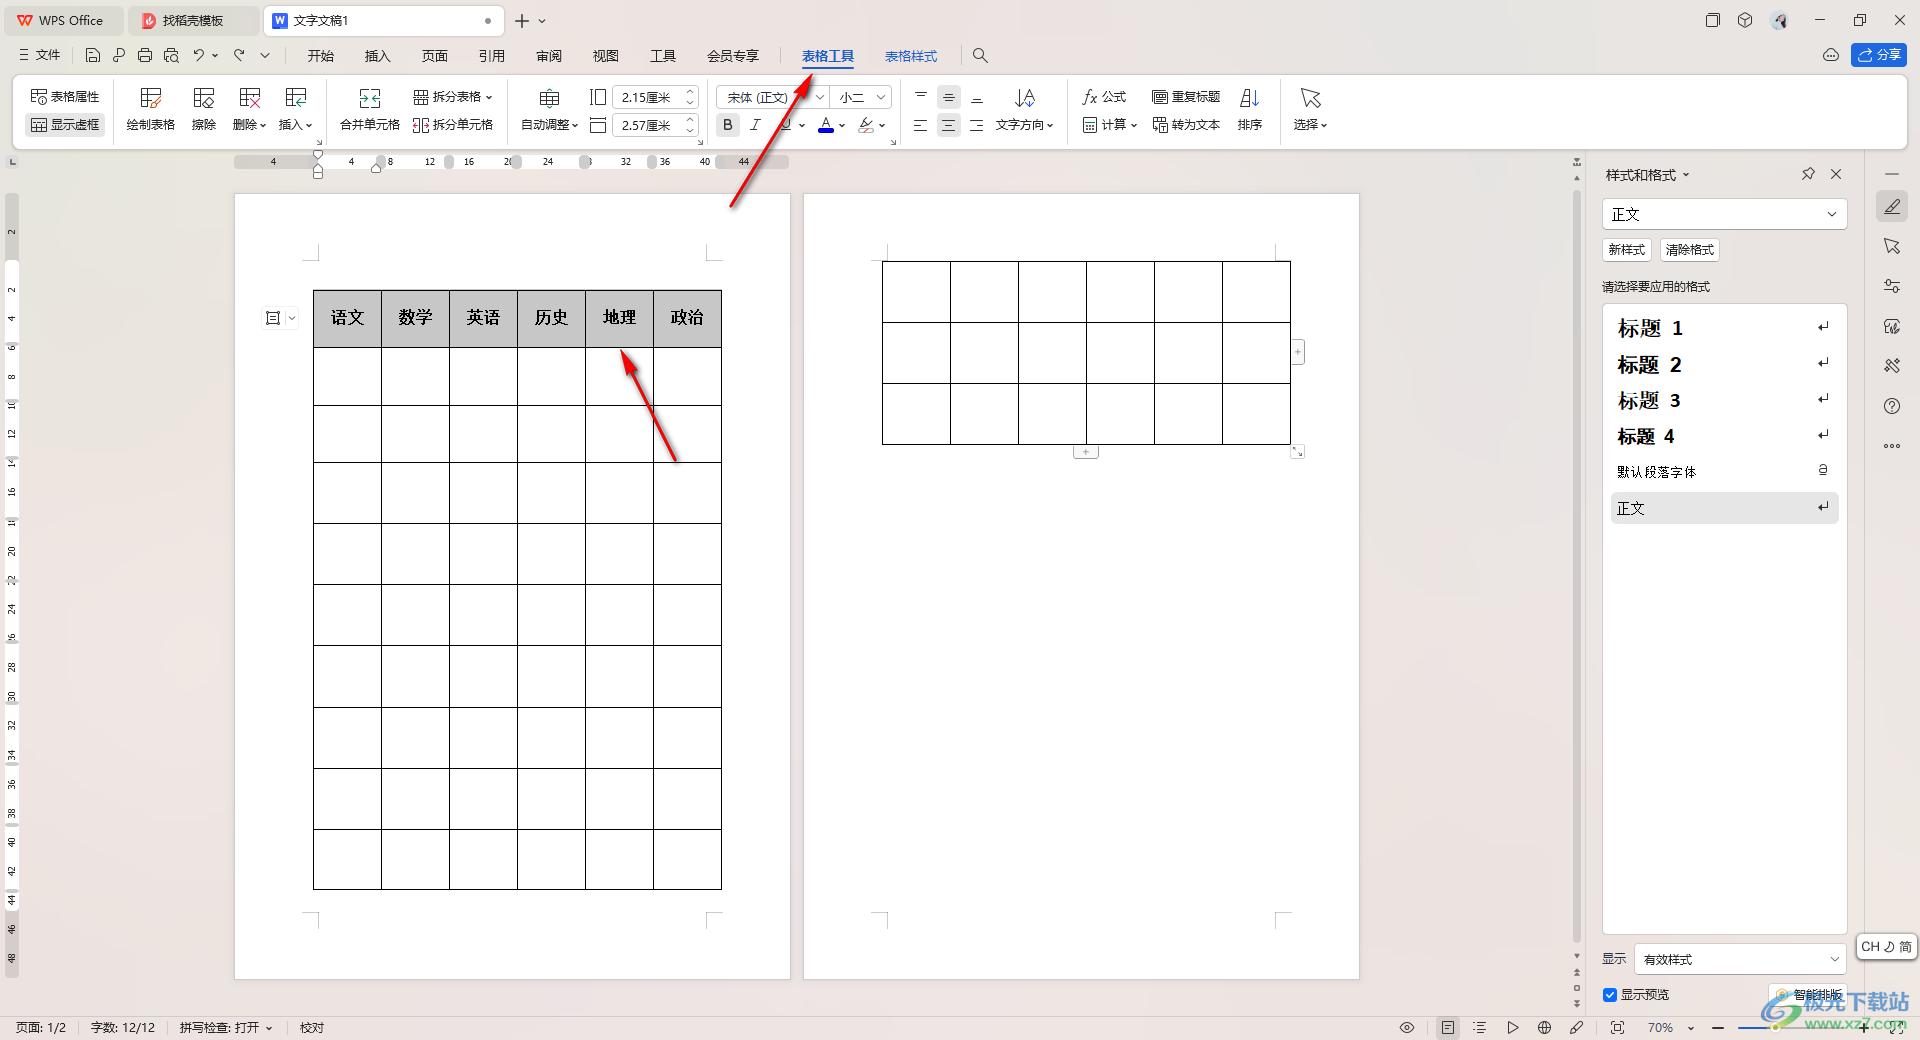Click Split Cells (拆分单元格)
The width and height of the screenshot is (1920, 1040).
coord(453,125)
